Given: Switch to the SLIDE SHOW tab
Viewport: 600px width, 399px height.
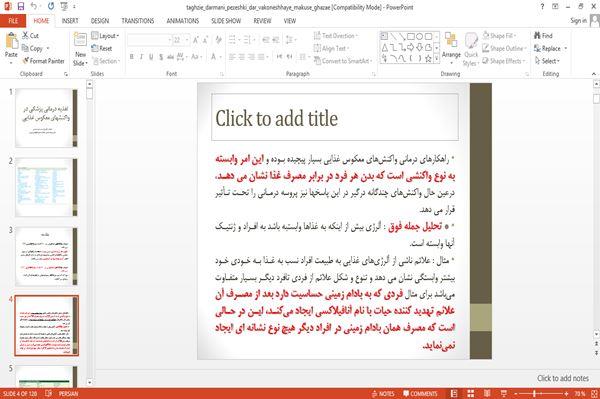Looking at the screenshot, I should click(226, 21).
